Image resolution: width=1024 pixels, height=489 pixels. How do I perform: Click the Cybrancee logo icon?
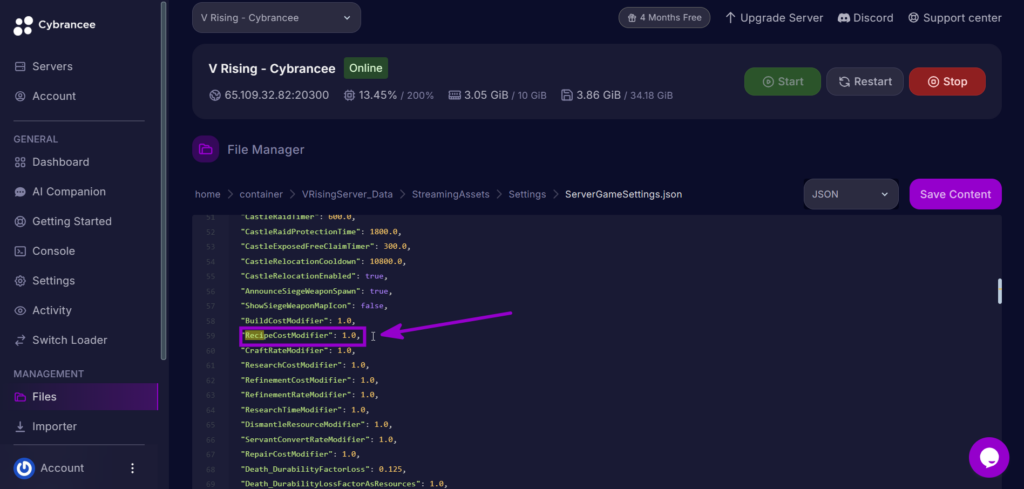(x=23, y=25)
